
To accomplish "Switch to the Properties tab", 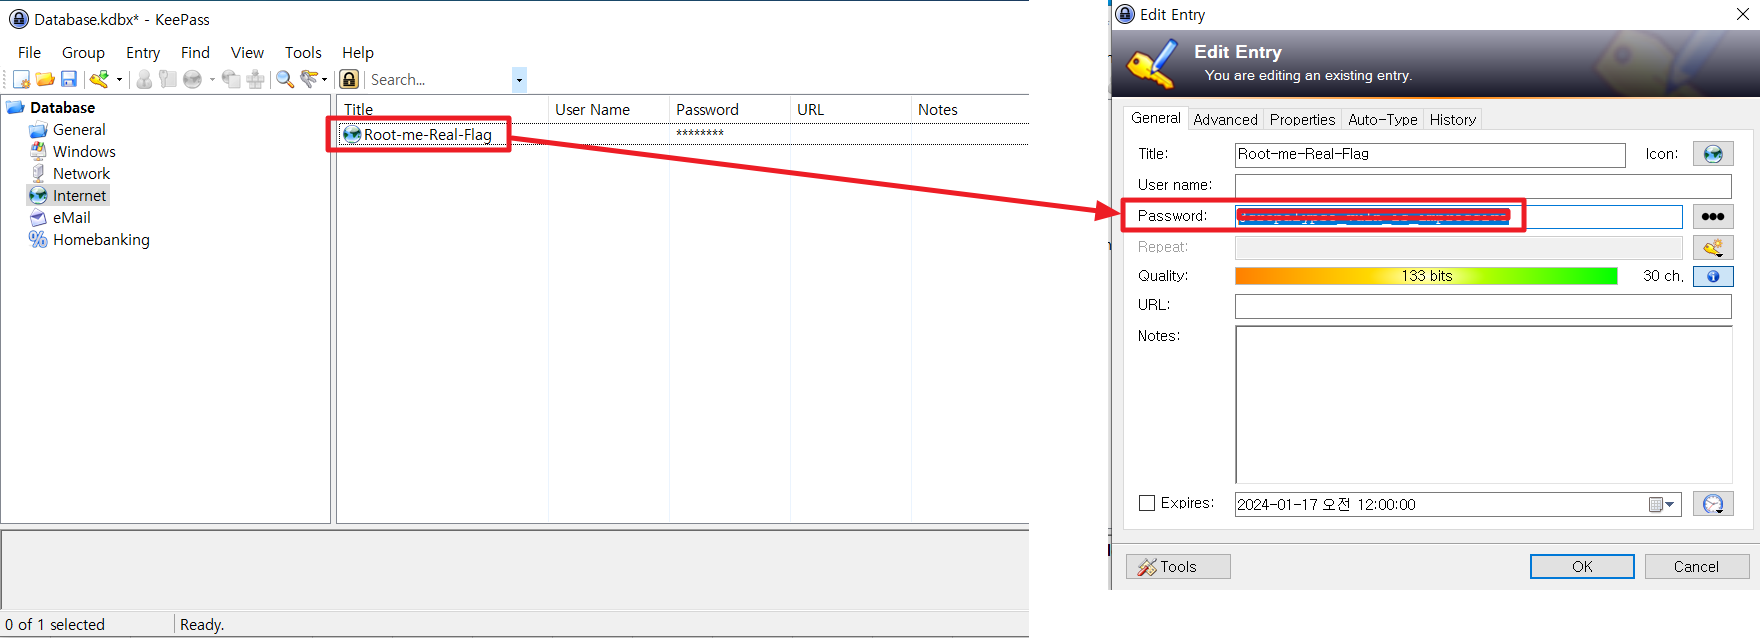I will point(1302,120).
